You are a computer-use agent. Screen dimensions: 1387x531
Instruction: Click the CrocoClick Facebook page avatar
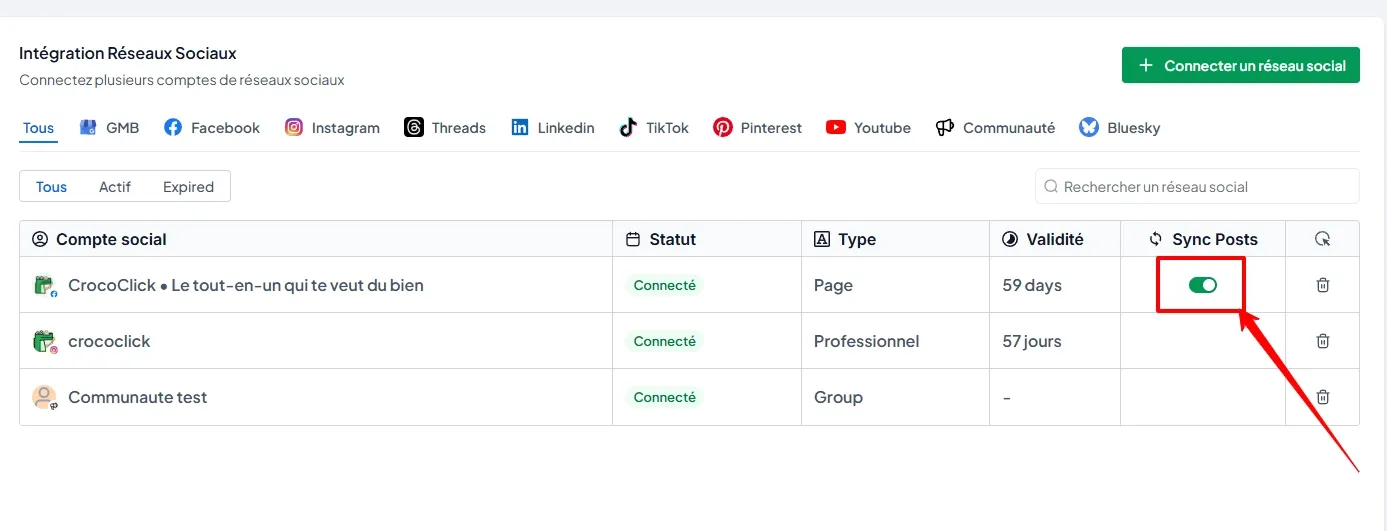point(44,286)
